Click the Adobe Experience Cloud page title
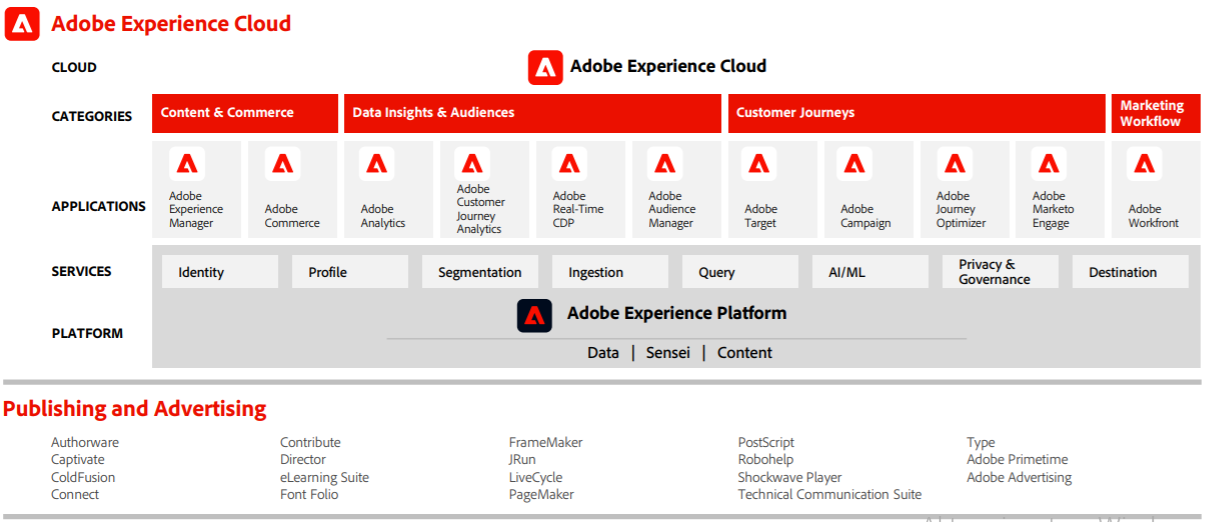This screenshot has width=1207, height=522. [x=171, y=23]
